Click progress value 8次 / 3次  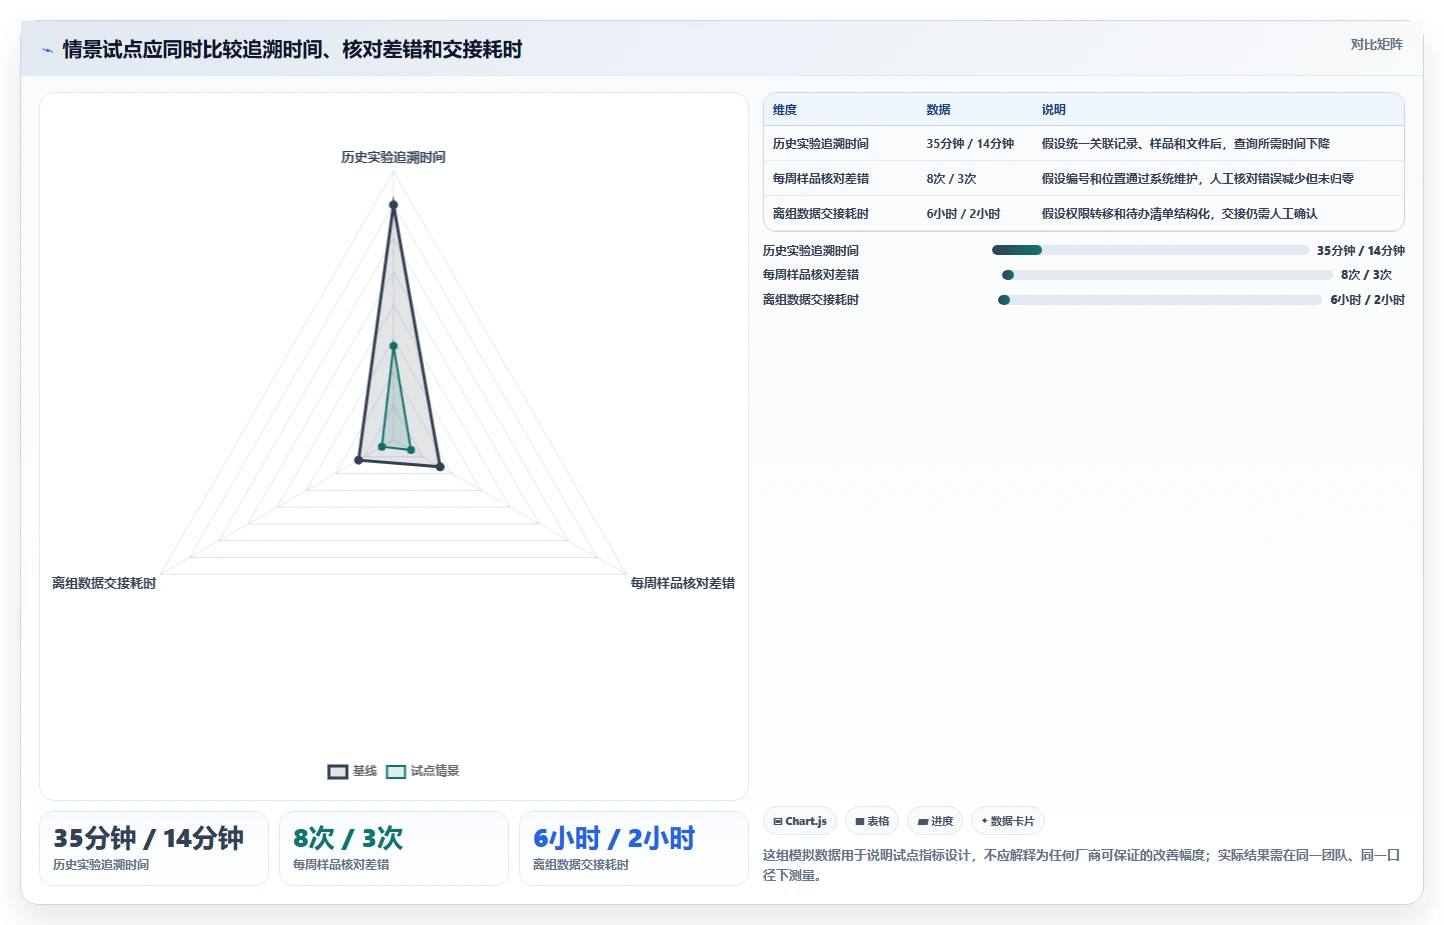tap(1366, 275)
